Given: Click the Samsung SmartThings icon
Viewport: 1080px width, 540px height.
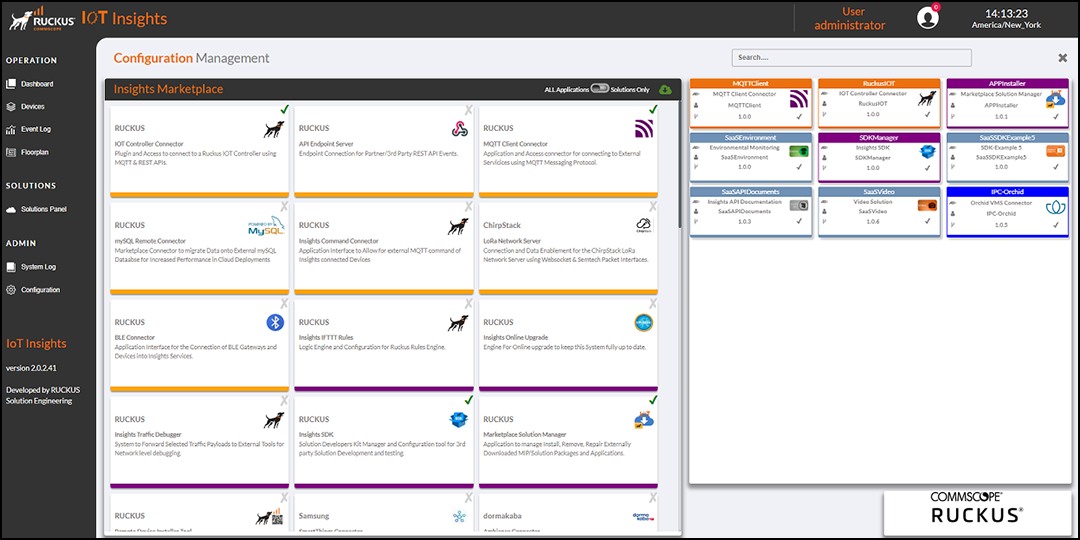Looking at the screenshot, I should click(x=459, y=516).
